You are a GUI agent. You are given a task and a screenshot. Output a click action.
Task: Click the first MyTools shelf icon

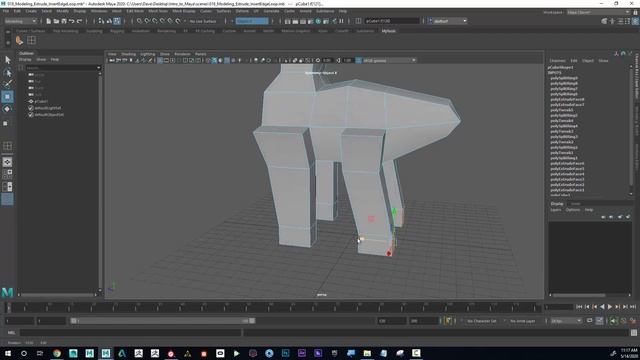[x=19, y=40]
